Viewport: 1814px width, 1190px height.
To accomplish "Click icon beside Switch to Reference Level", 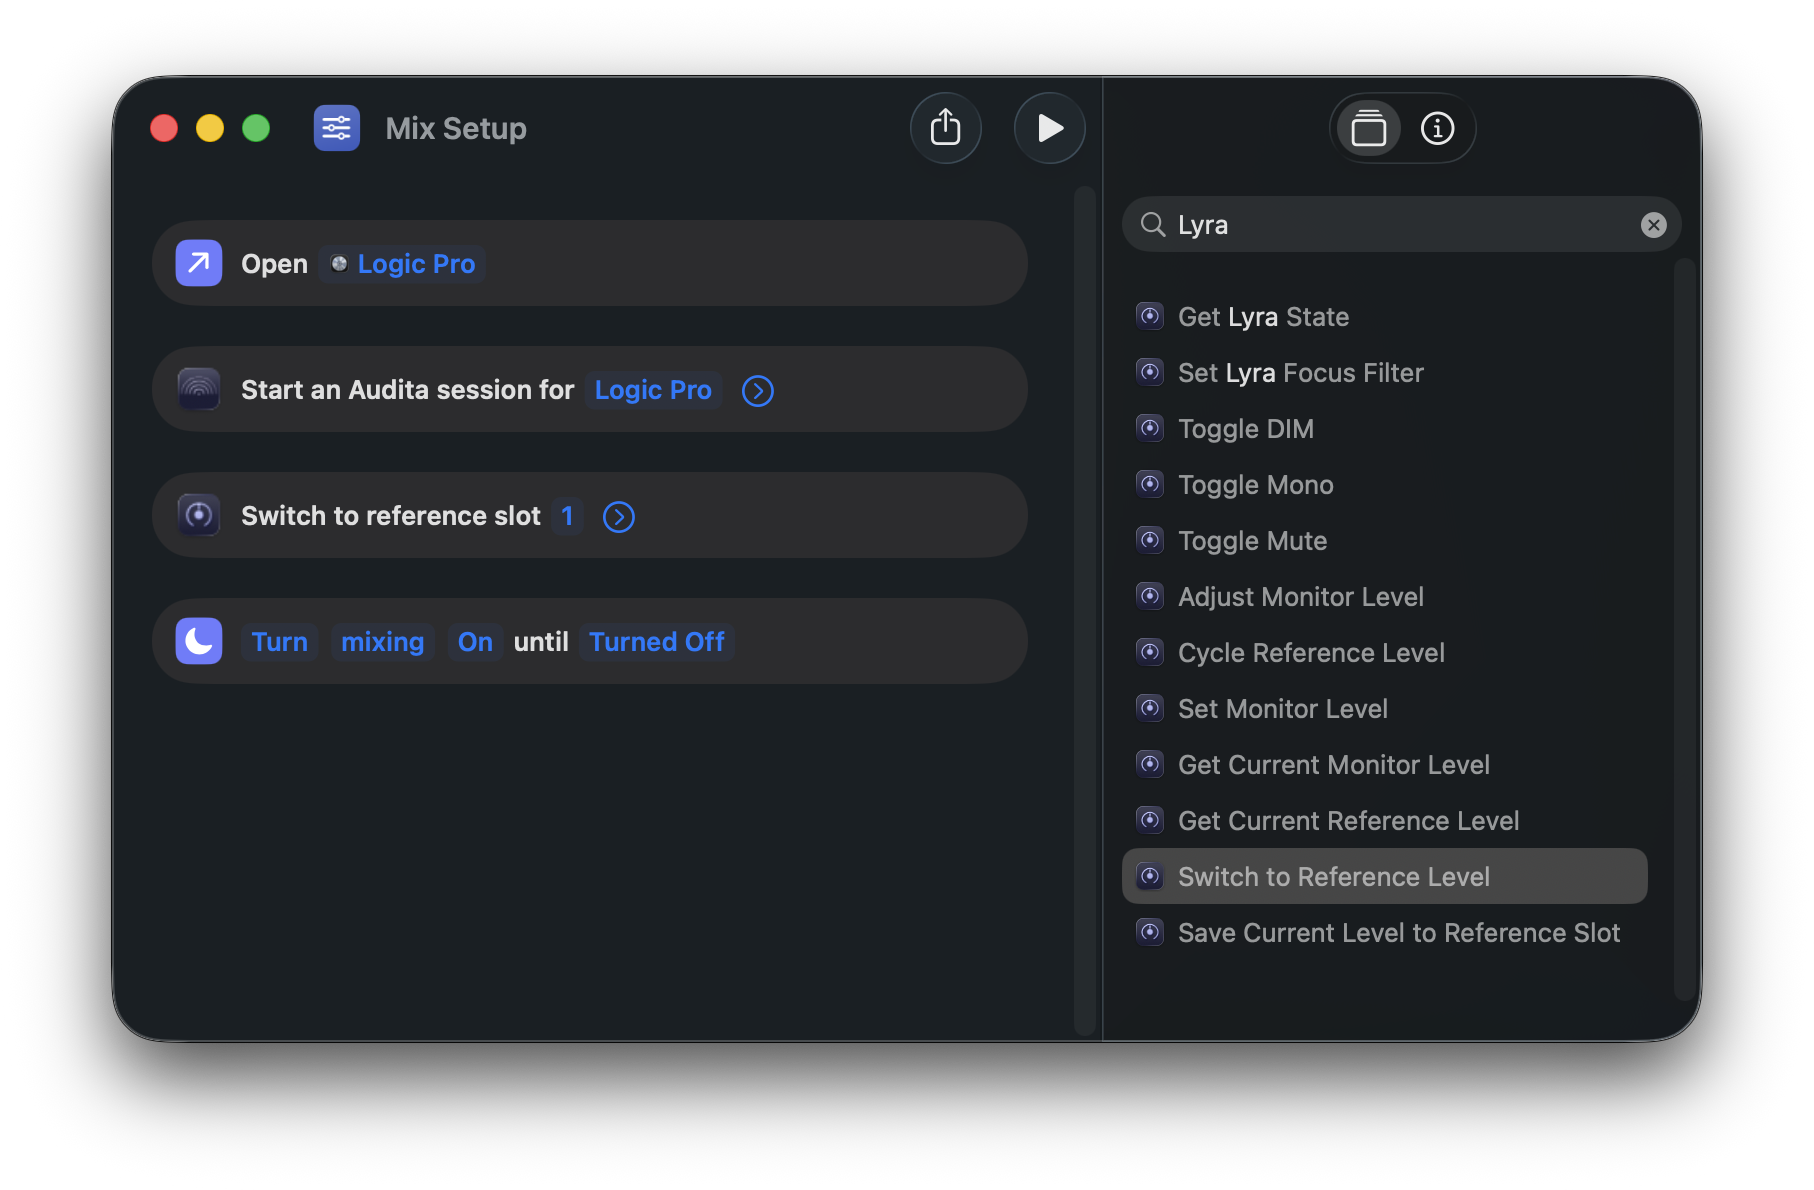I will click(1150, 876).
